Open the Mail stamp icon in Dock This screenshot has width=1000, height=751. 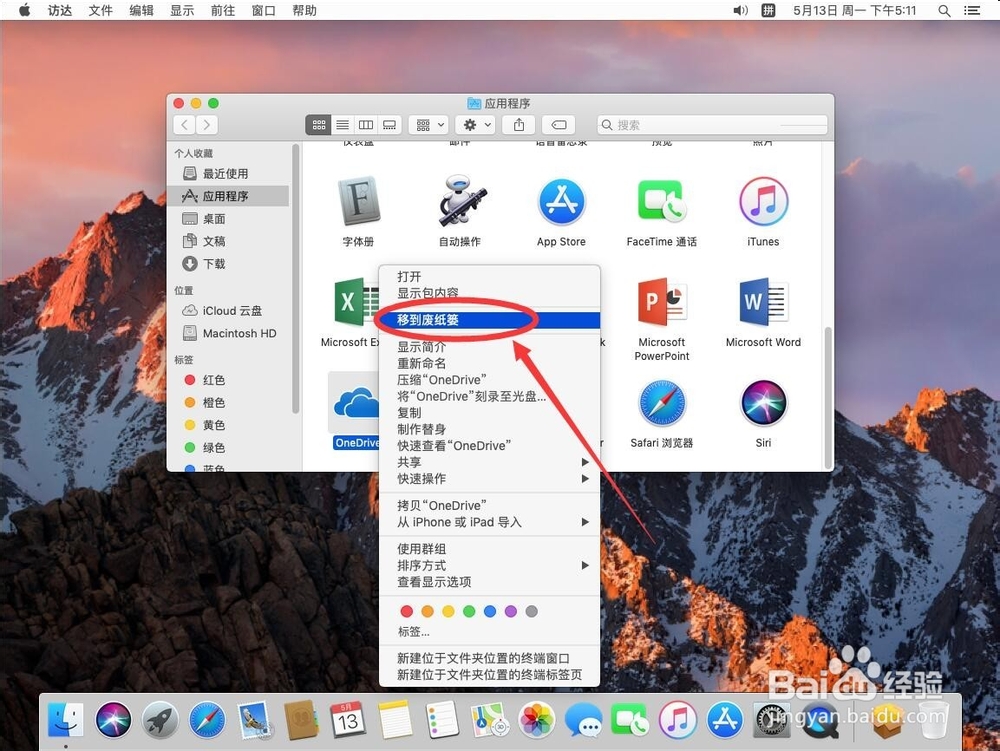tap(254, 720)
